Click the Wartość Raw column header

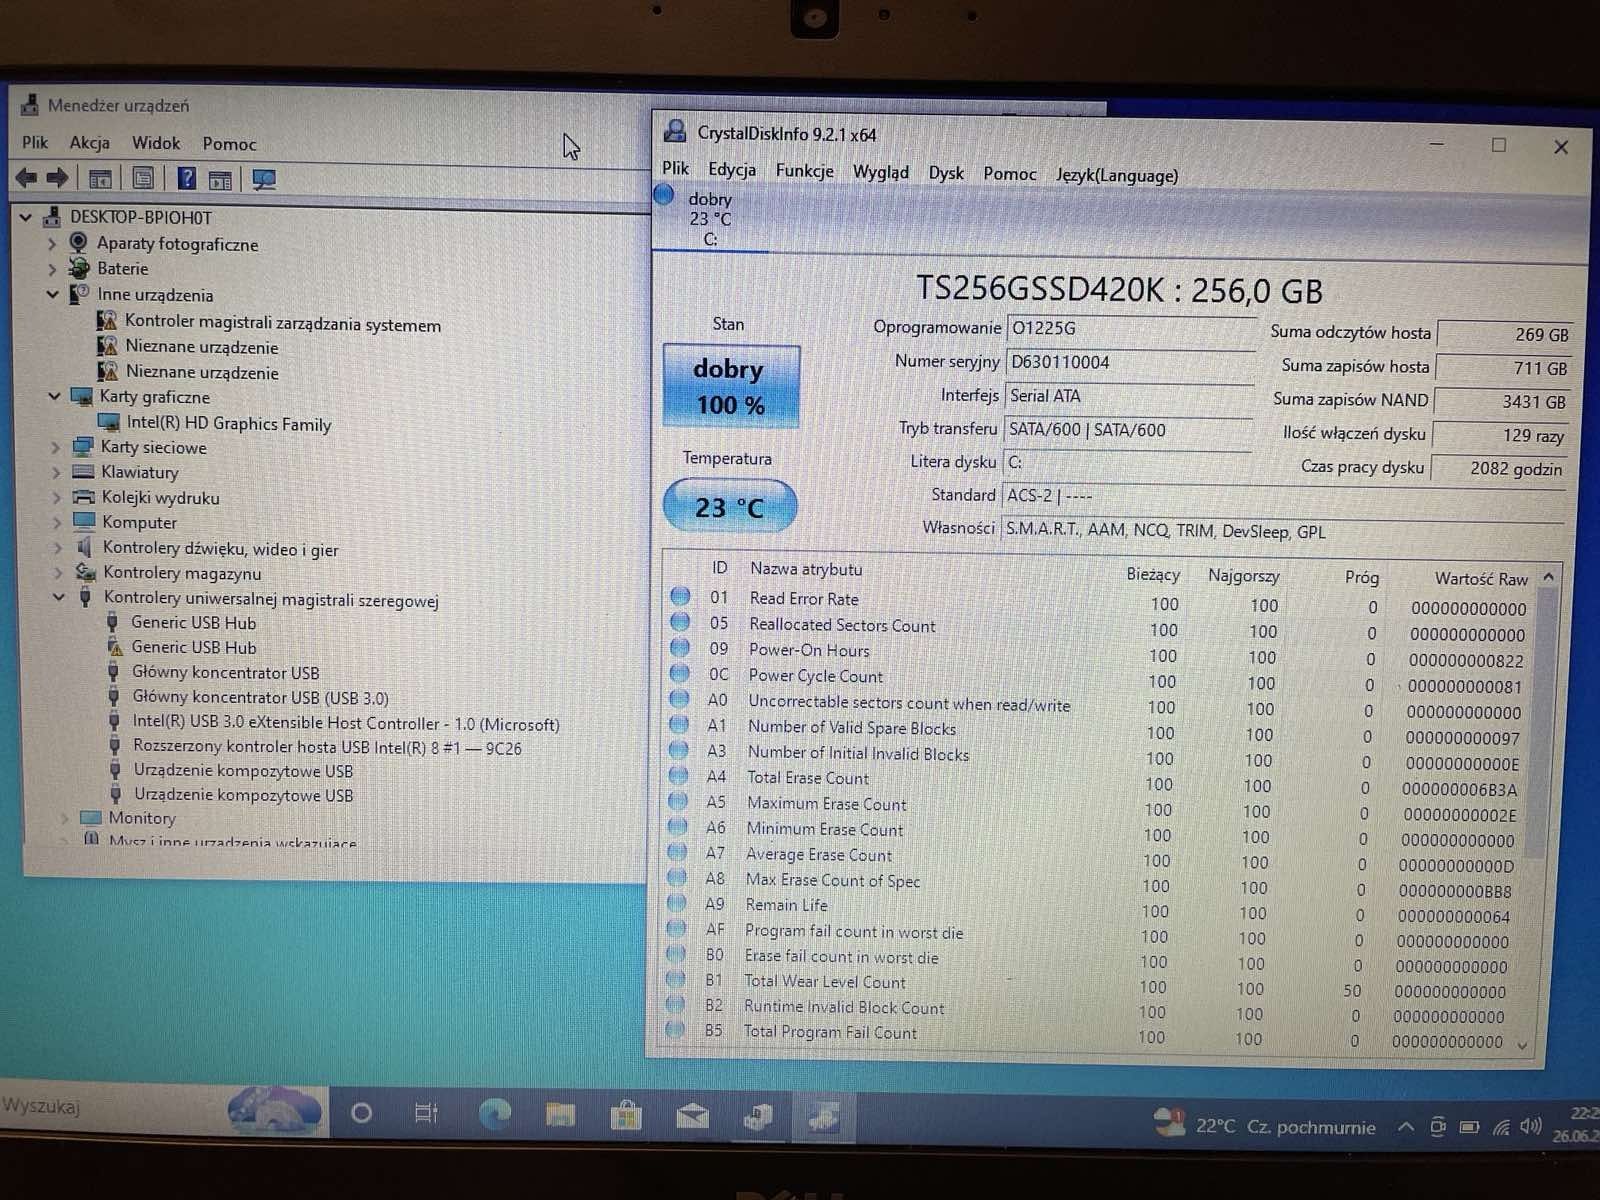click(x=1481, y=578)
